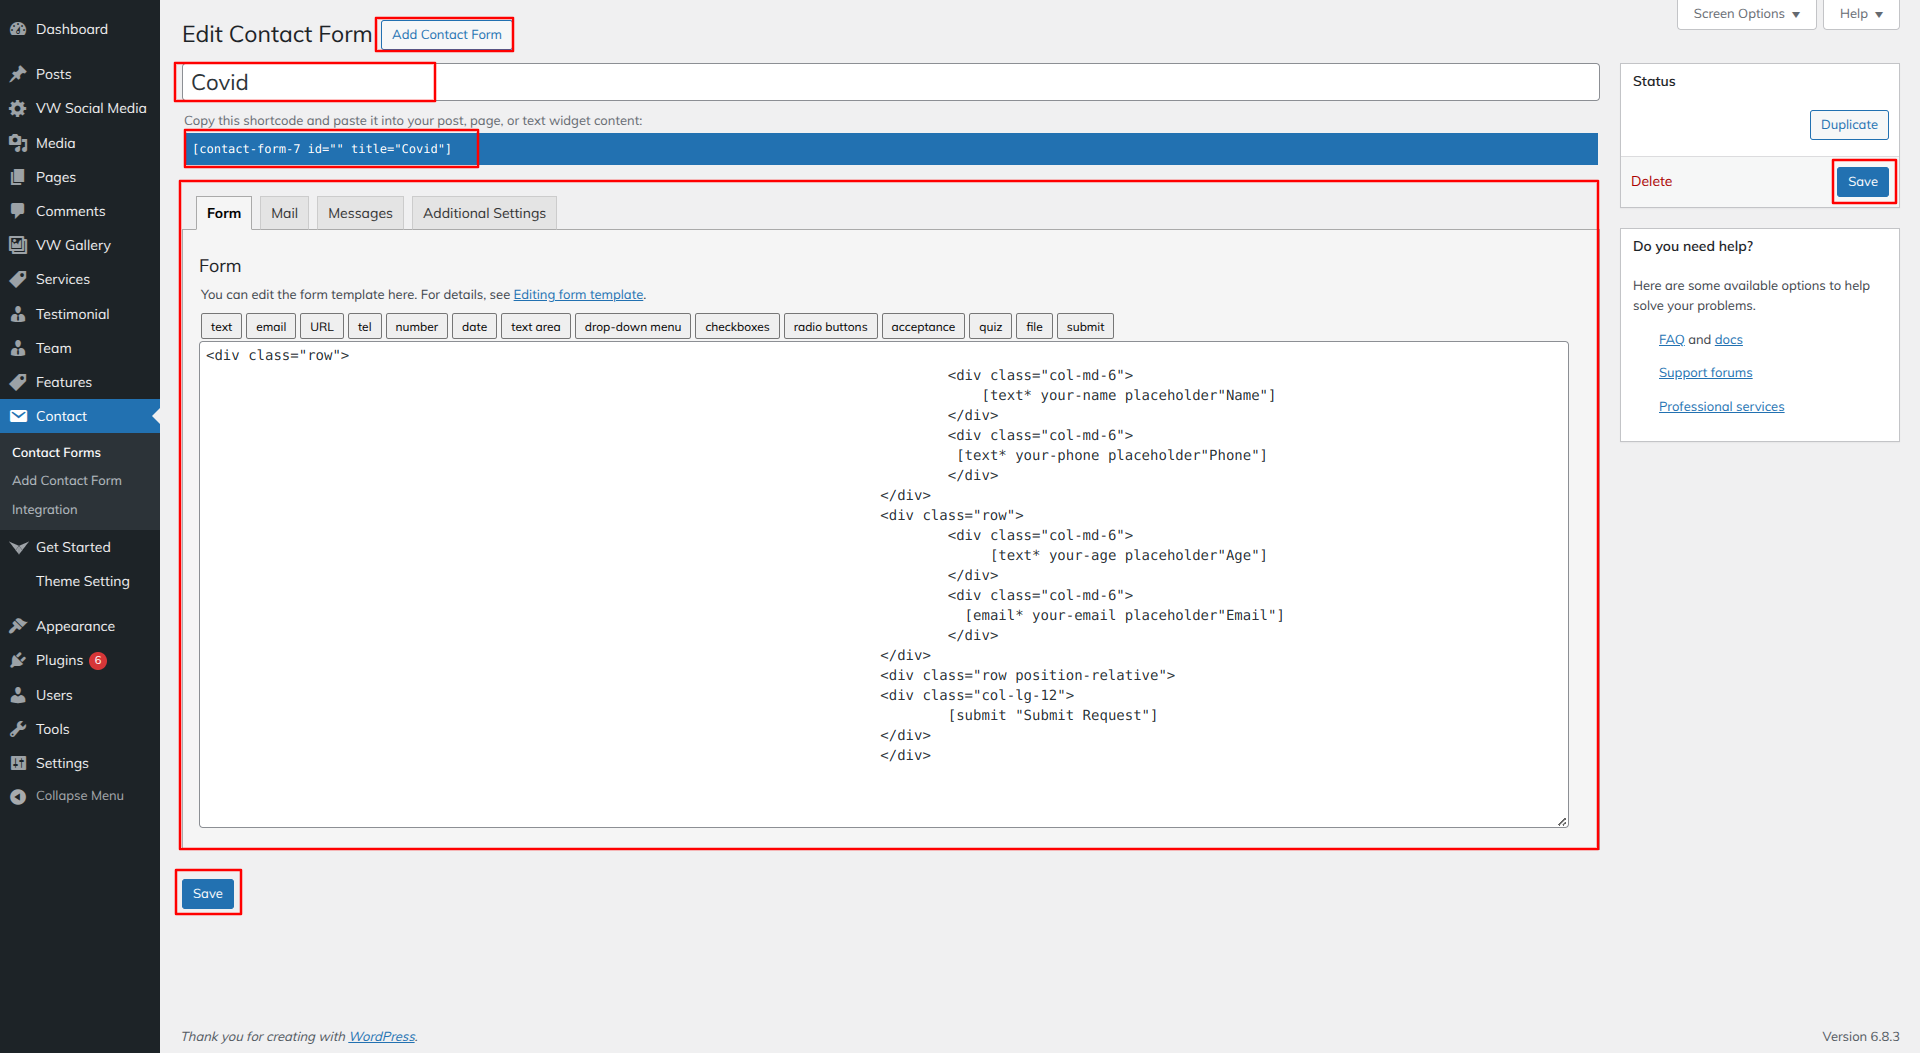
Task: Expand the Help dropdown panel
Action: pos(1860,14)
